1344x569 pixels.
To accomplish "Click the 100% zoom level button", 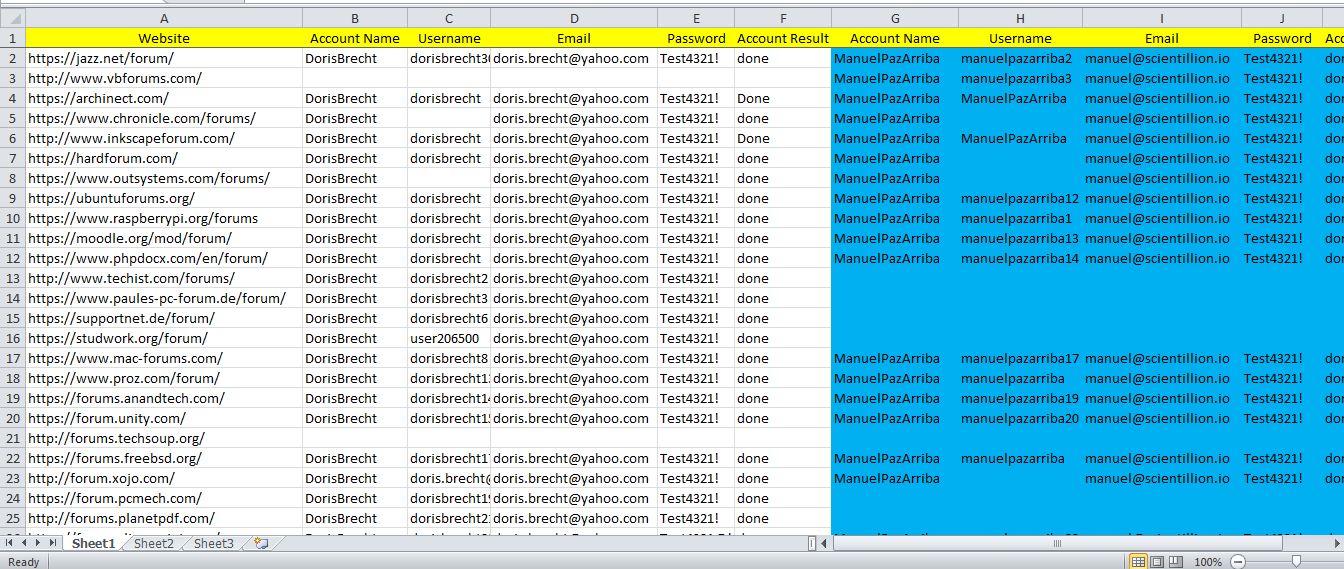I will [1208, 562].
